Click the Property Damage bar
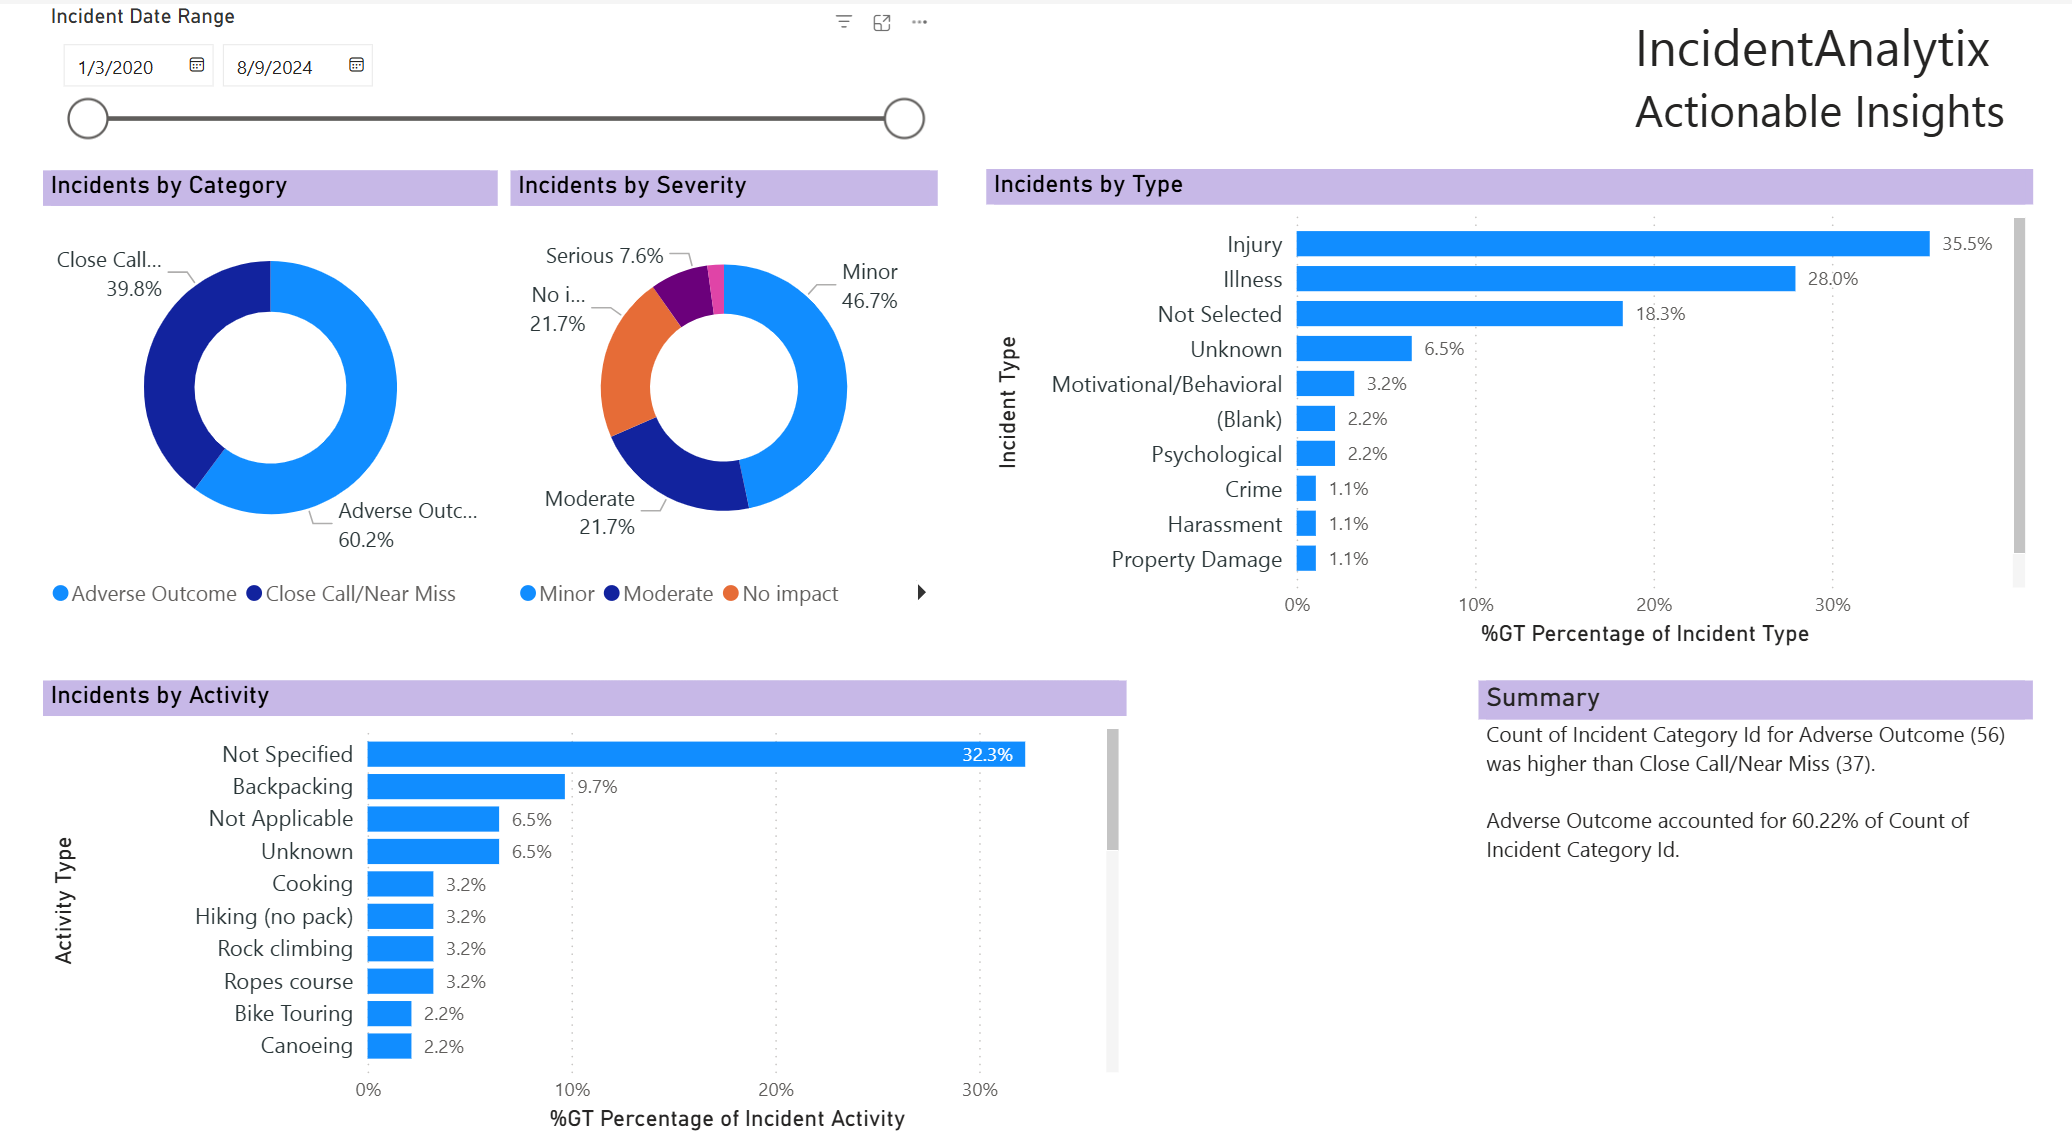The image size is (2072, 1138). (x=1306, y=559)
